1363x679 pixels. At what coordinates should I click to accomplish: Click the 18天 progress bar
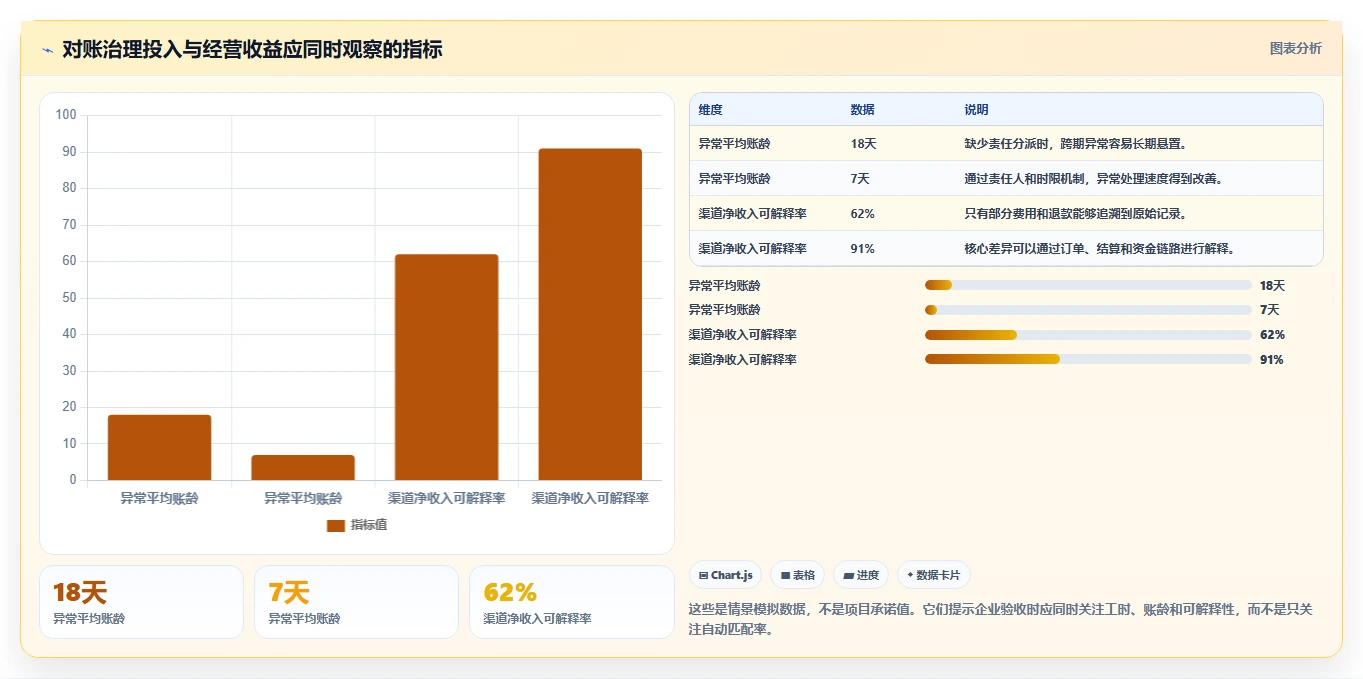(1088, 285)
